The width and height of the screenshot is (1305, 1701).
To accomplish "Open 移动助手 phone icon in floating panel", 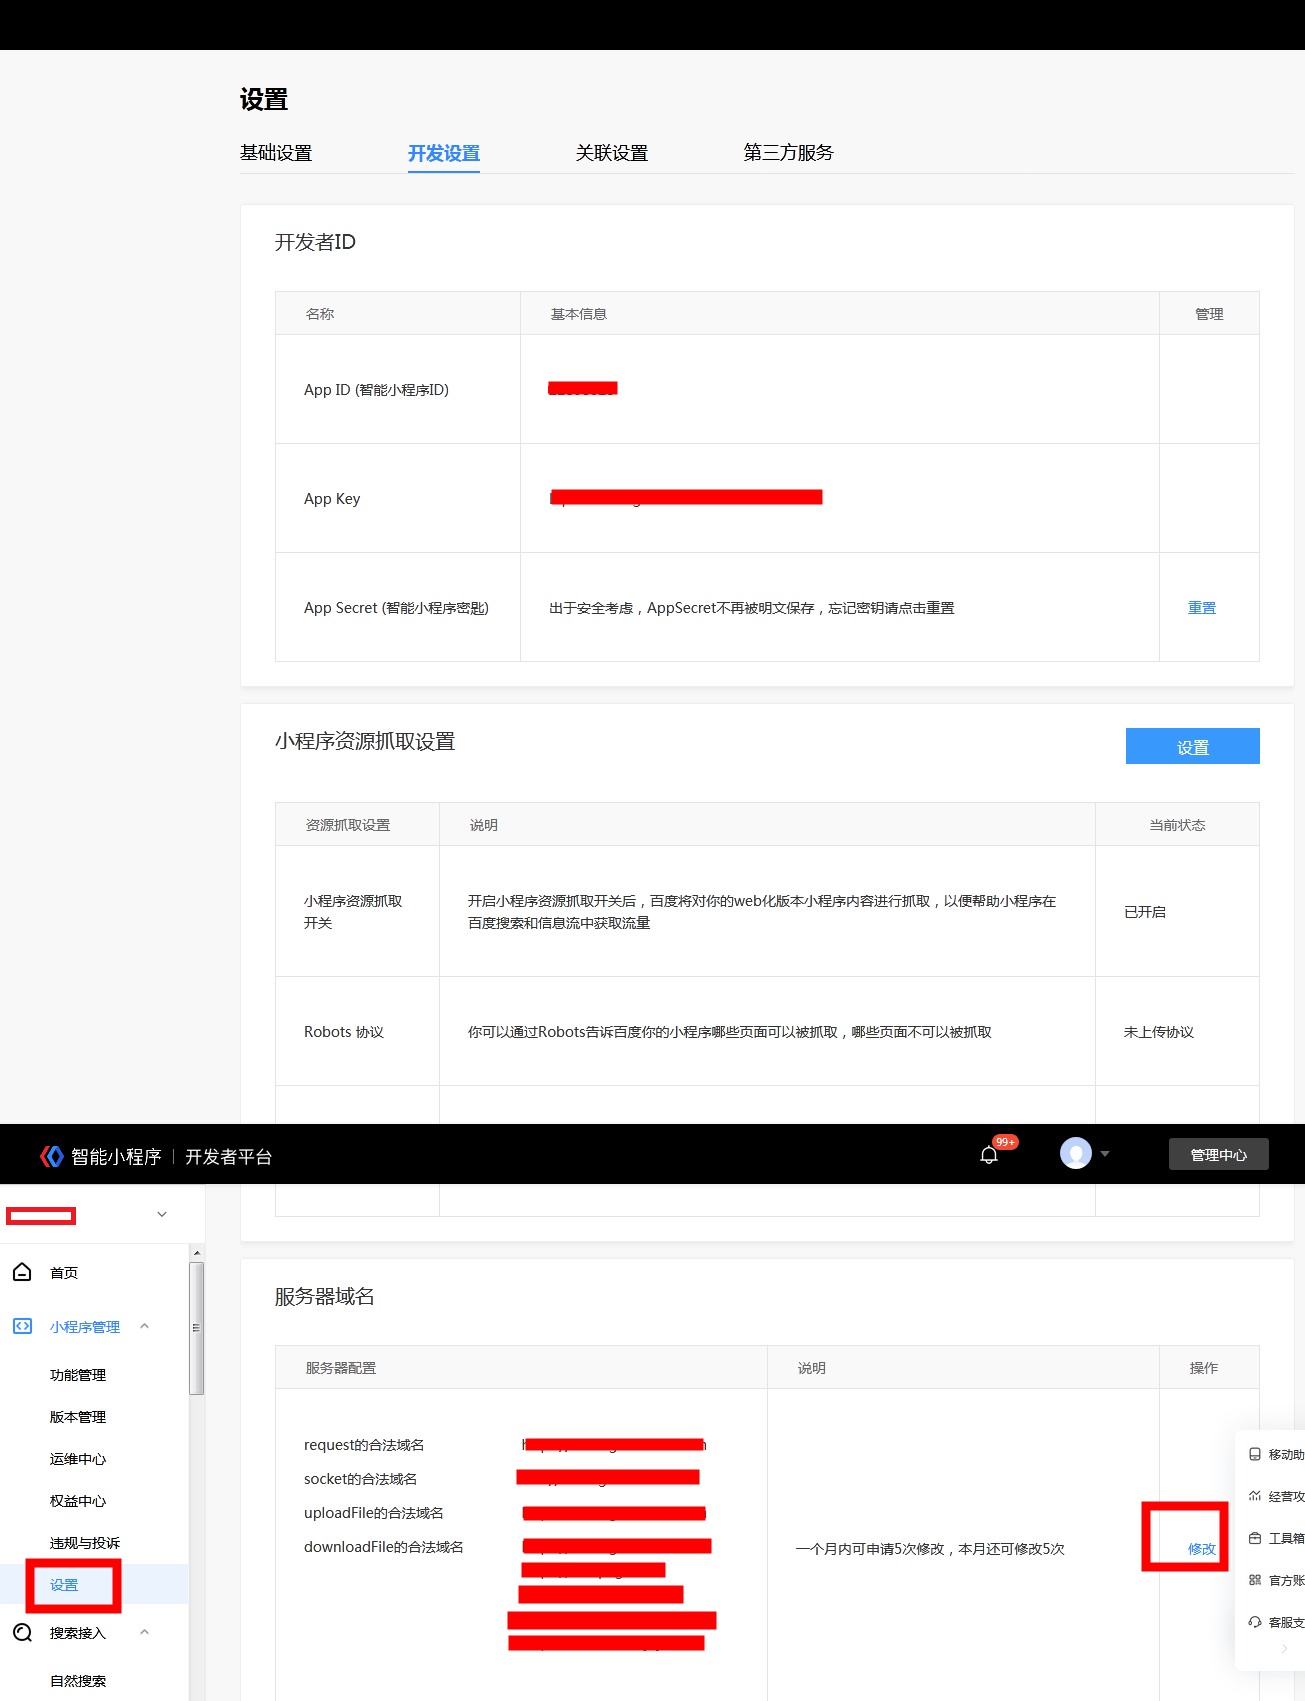I will (x=1255, y=1454).
